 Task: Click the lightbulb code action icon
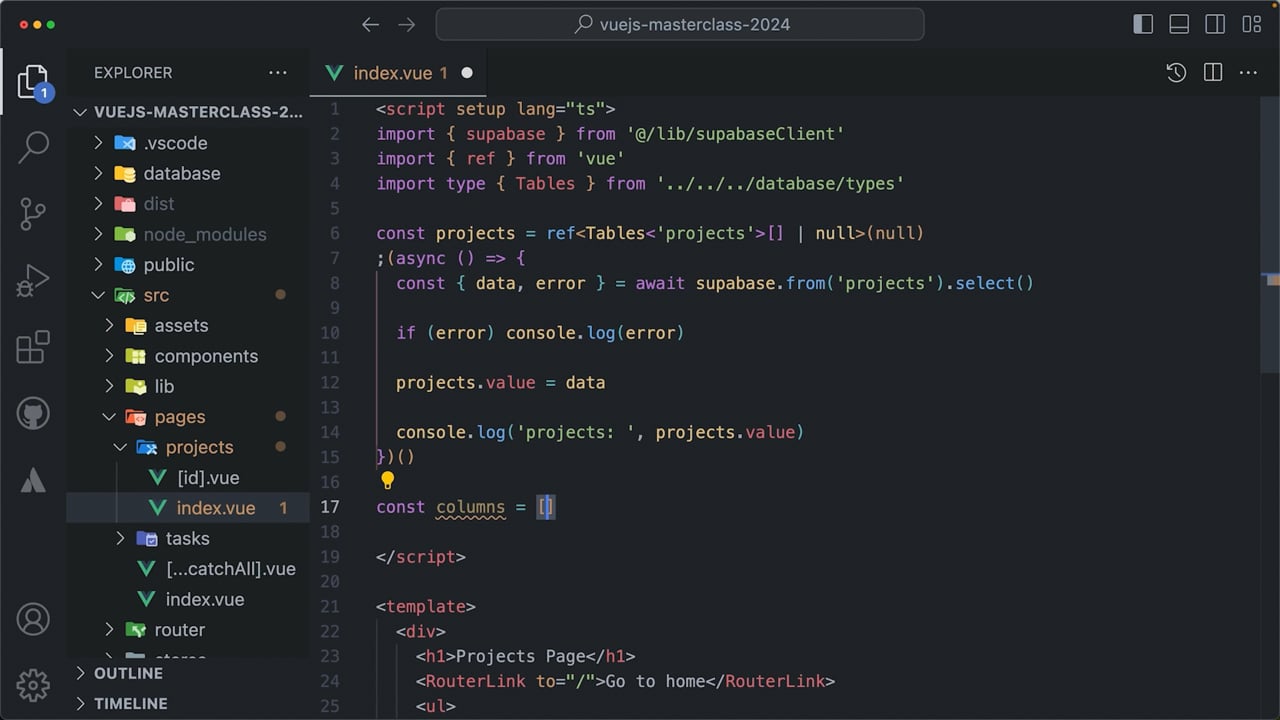(x=388, y=481)
